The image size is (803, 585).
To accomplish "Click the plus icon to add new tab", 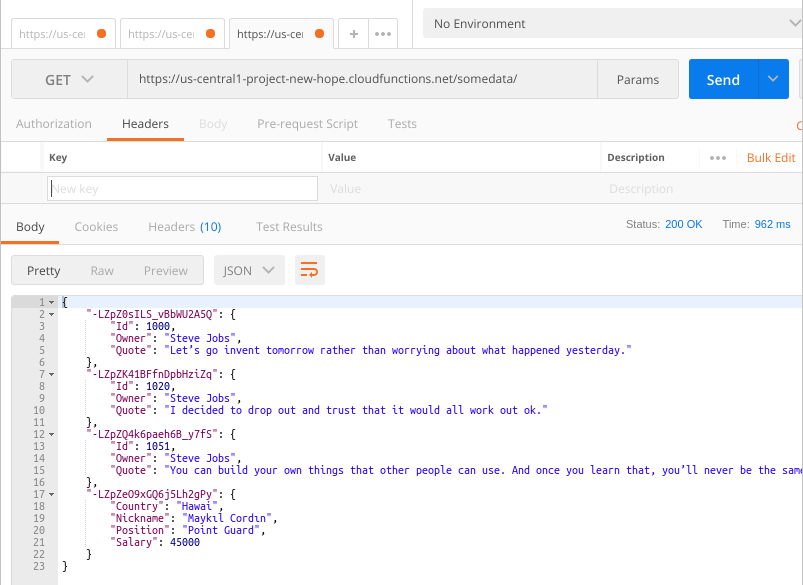I will tap(353, 33).
